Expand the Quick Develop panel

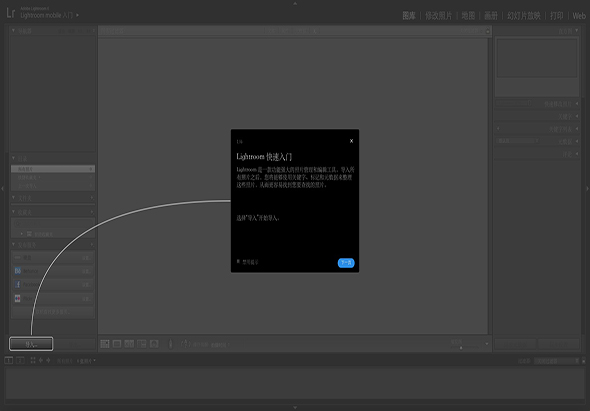click(577, 104)
